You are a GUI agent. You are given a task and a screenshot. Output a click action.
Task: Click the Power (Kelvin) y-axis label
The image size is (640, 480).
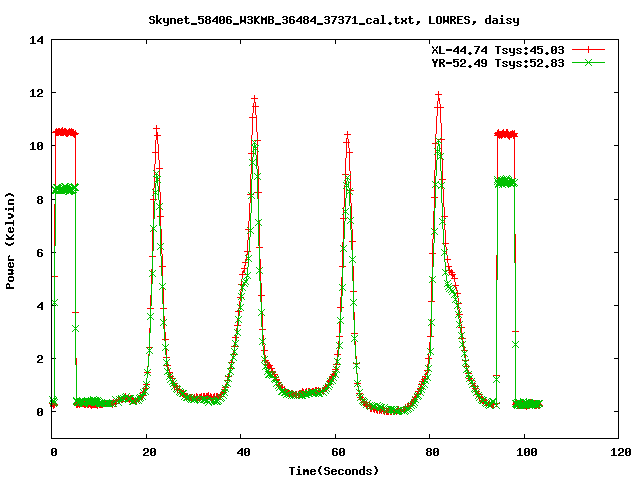[x=10, y=241]
